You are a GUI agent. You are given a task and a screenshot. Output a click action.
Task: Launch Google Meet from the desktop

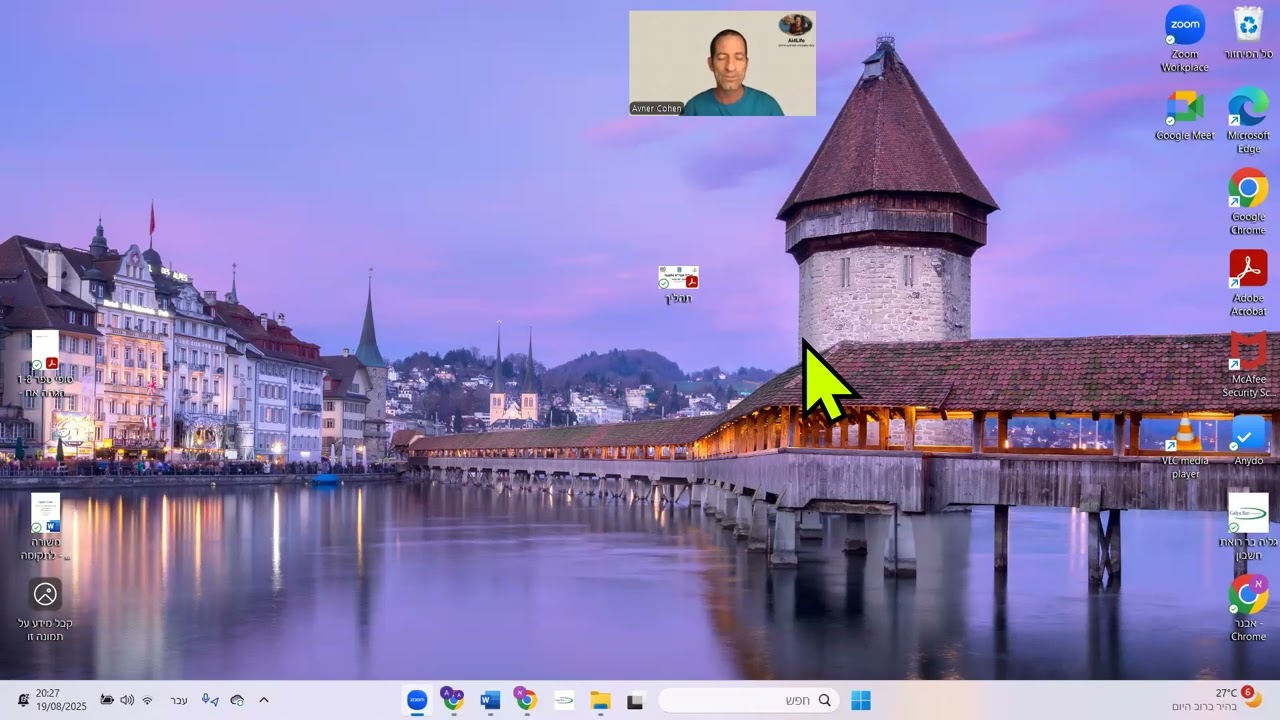pos(1184,114)
